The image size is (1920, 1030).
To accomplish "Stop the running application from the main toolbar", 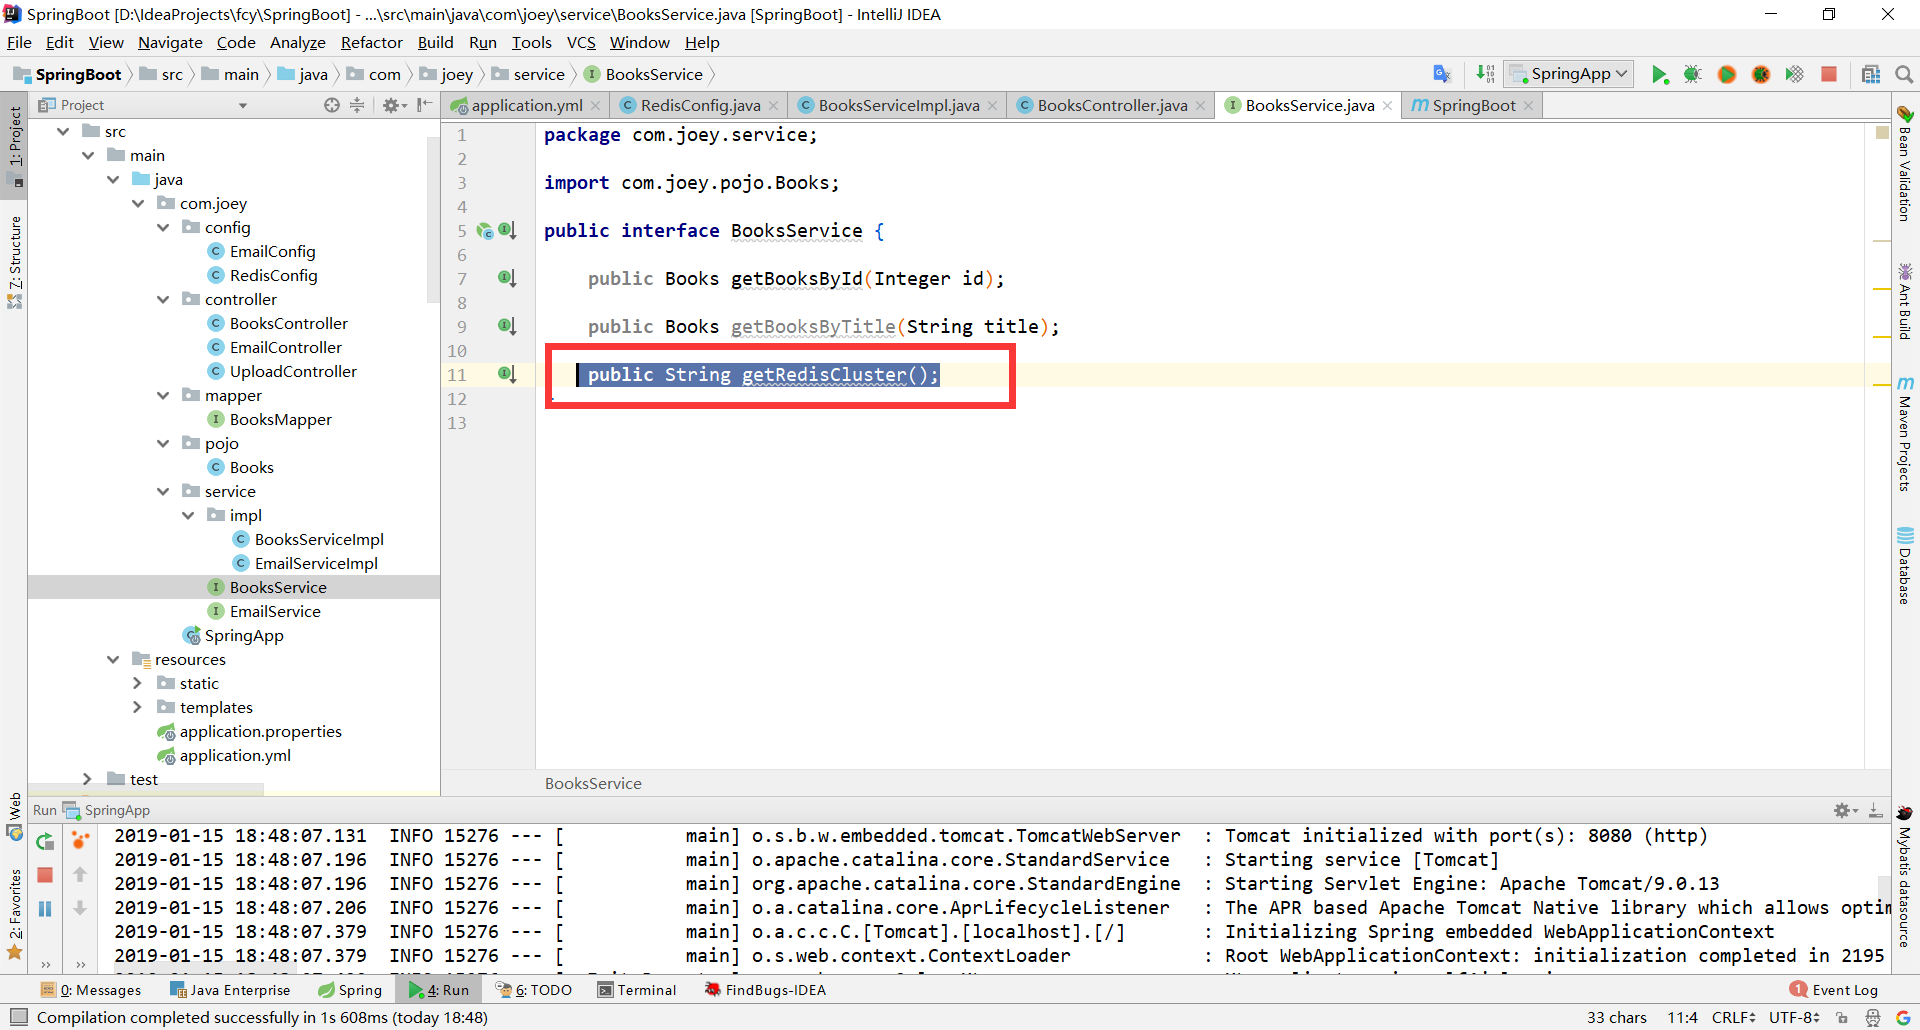I will point(1829,74).
